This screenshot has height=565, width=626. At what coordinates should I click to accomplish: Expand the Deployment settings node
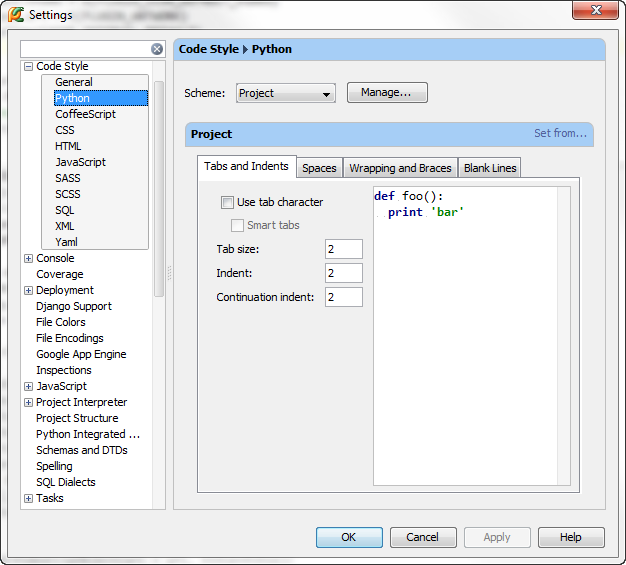pos(28,290)
